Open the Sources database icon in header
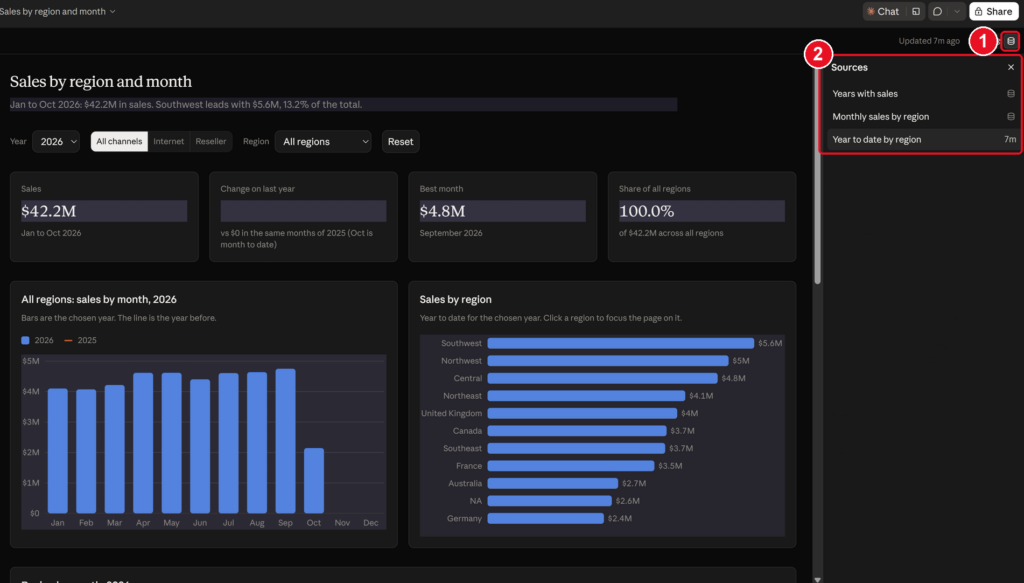Image resolution: width=1024 pixels, height=583 pixels. (1010, 41)
